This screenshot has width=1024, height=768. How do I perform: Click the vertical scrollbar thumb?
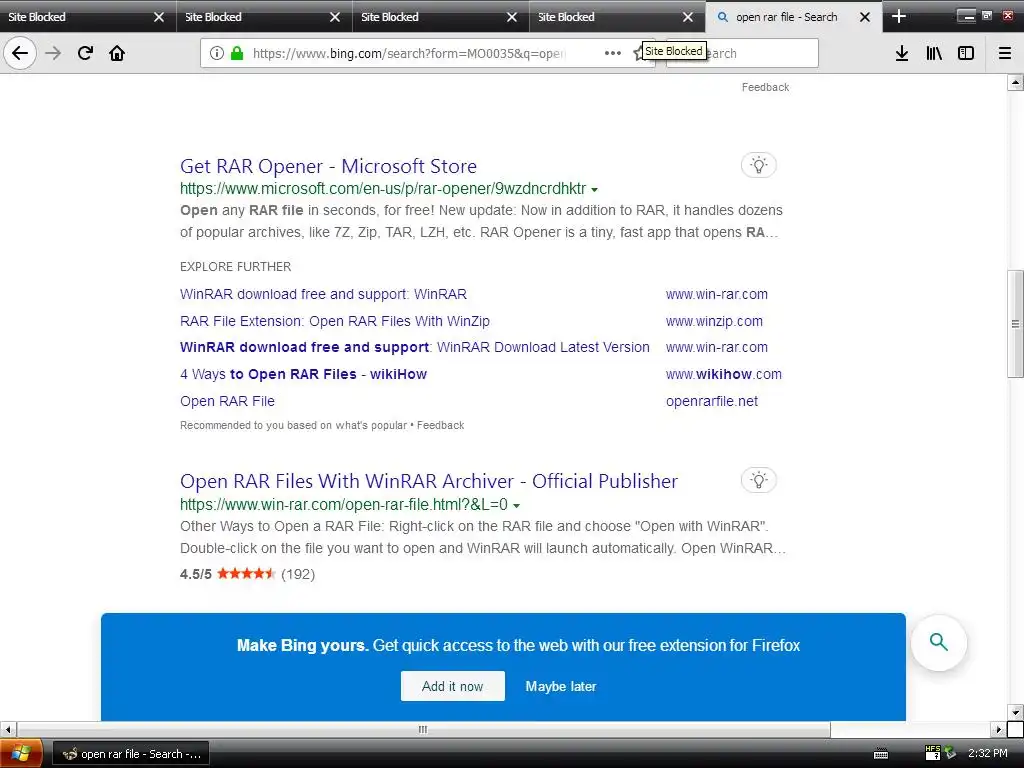pyautogui.click(x=1015, y=323)
